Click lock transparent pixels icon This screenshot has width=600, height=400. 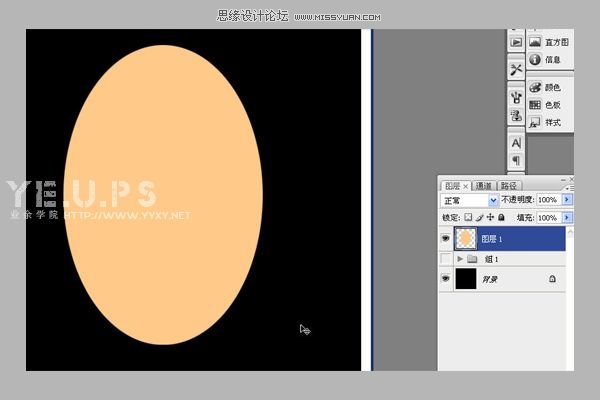point(468,217)
